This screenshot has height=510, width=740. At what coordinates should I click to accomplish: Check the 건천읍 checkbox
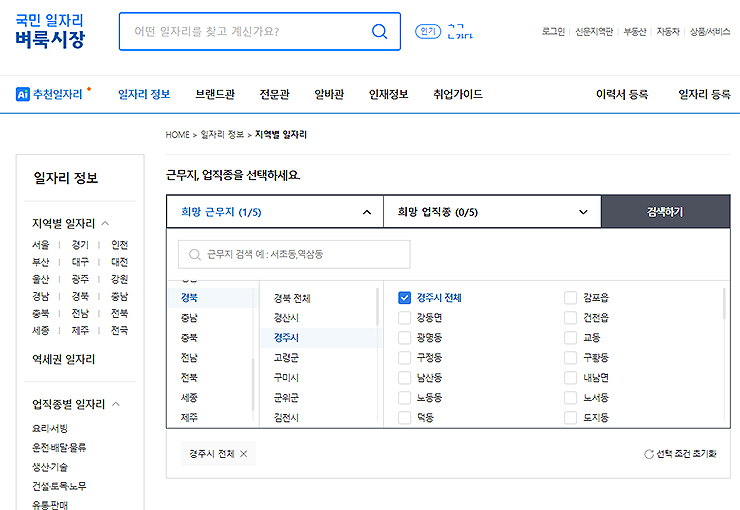(571, 318)
